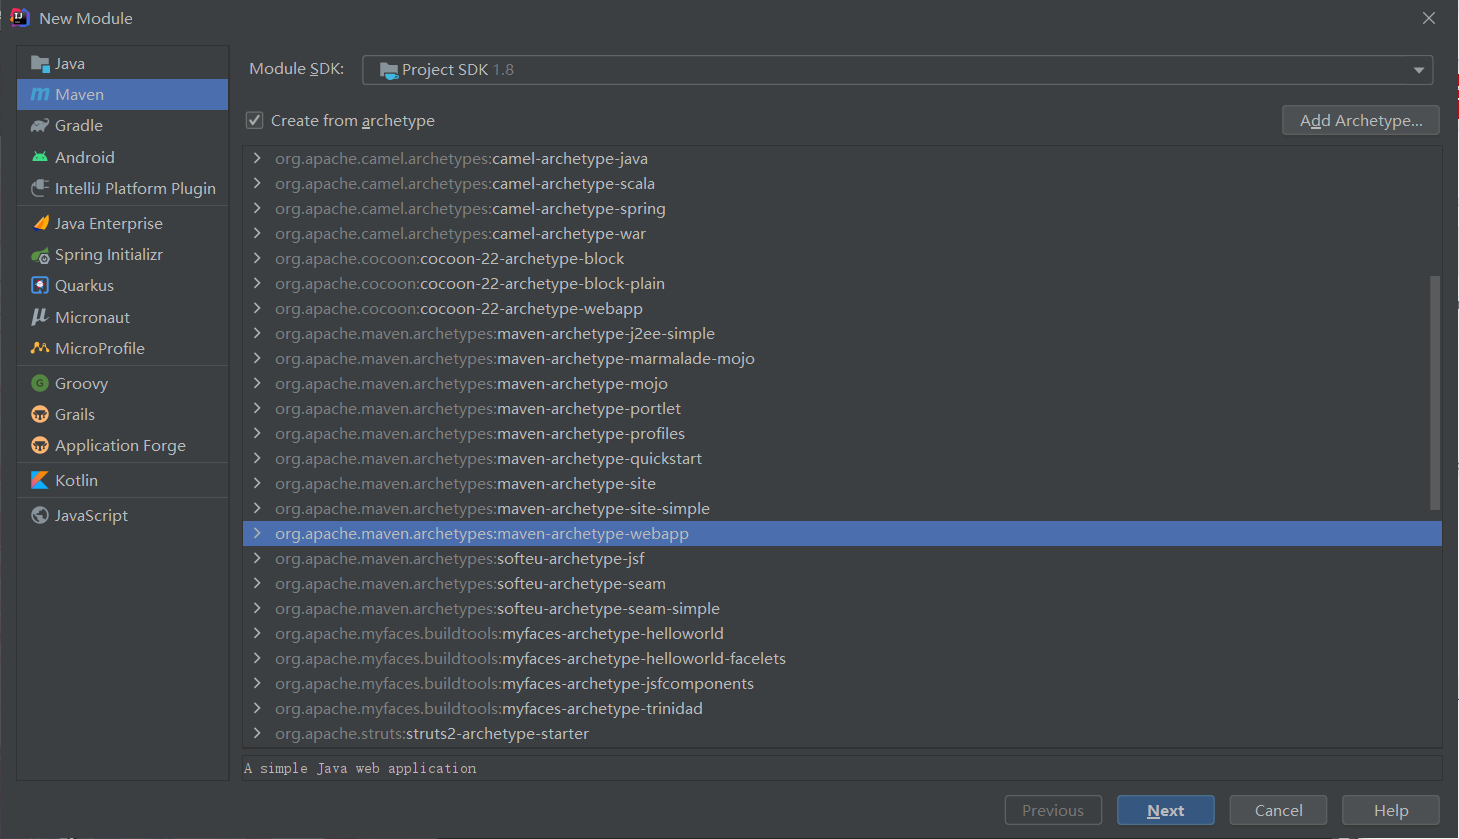Select camel-archetype-scala archetype row
This screenshot has width=1459, height=839.
coord(842,183)
